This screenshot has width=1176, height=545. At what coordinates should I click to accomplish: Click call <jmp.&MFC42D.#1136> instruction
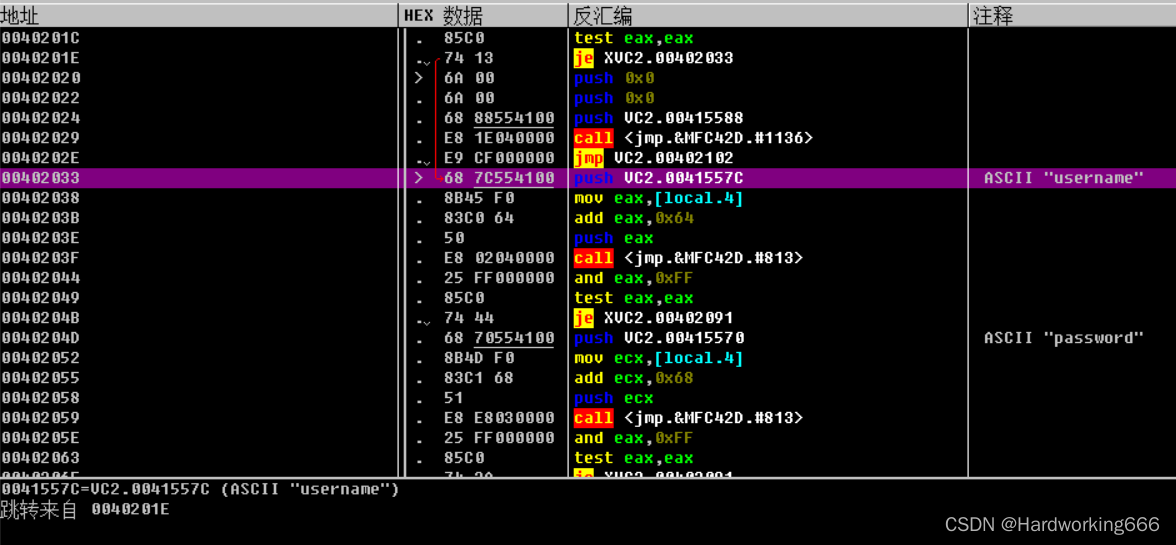tap(694, 138)
